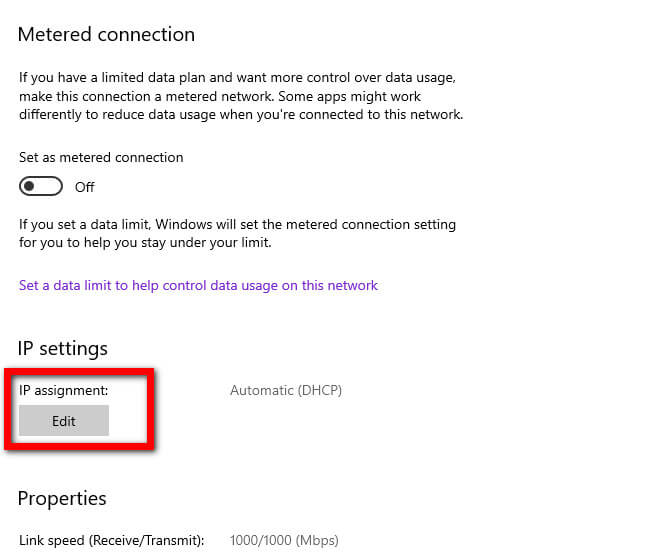This screenshot has width=663, height=557.
Task: Click the line "for you to help you stay under"
Action: [x=145, y=242]
